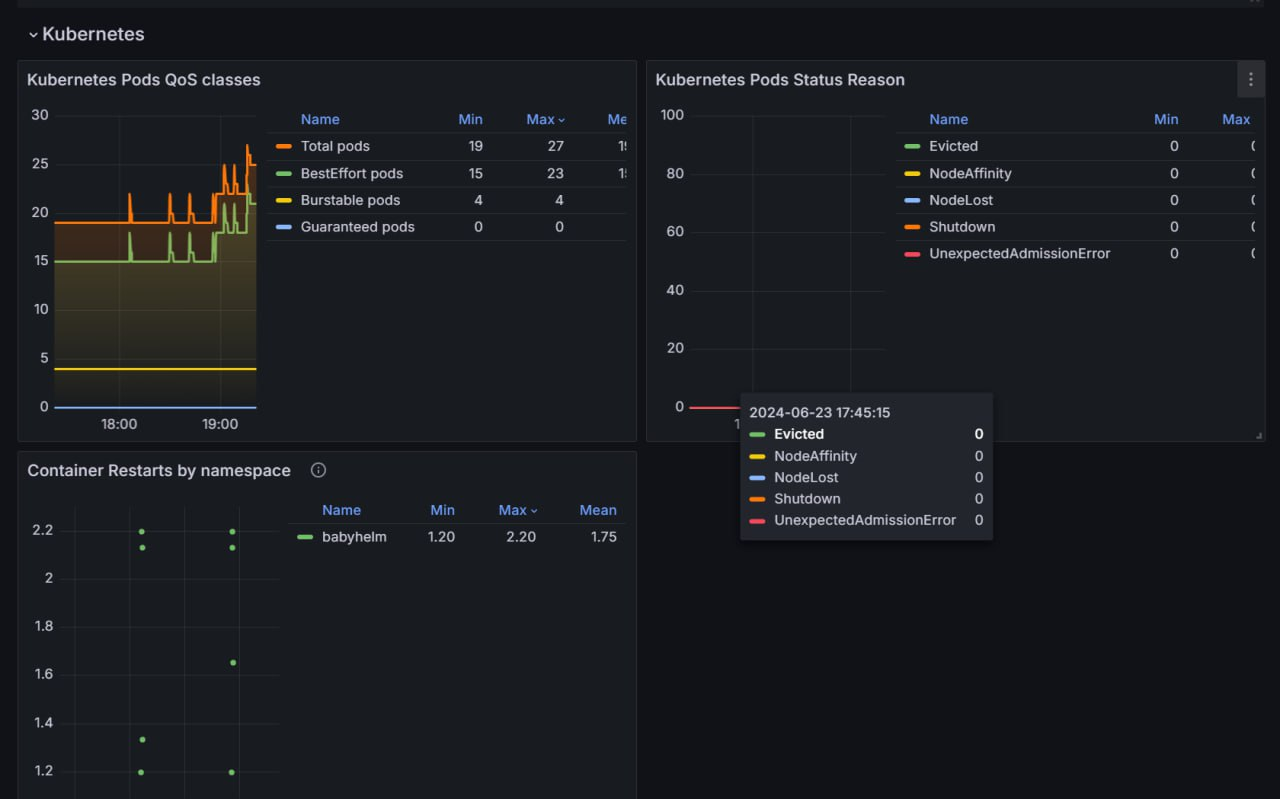
Task: Sort QoS classes legend by Name column
Action: tap(320, 119)
